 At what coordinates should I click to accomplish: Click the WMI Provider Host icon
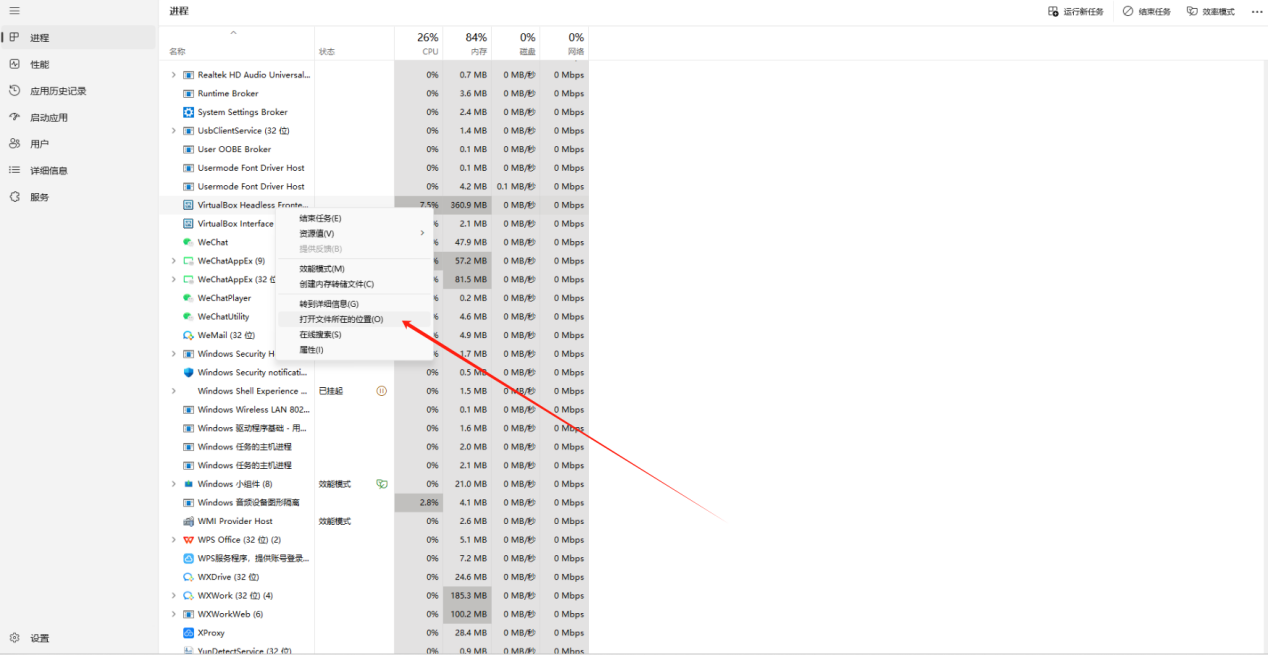tap(188, 521)
